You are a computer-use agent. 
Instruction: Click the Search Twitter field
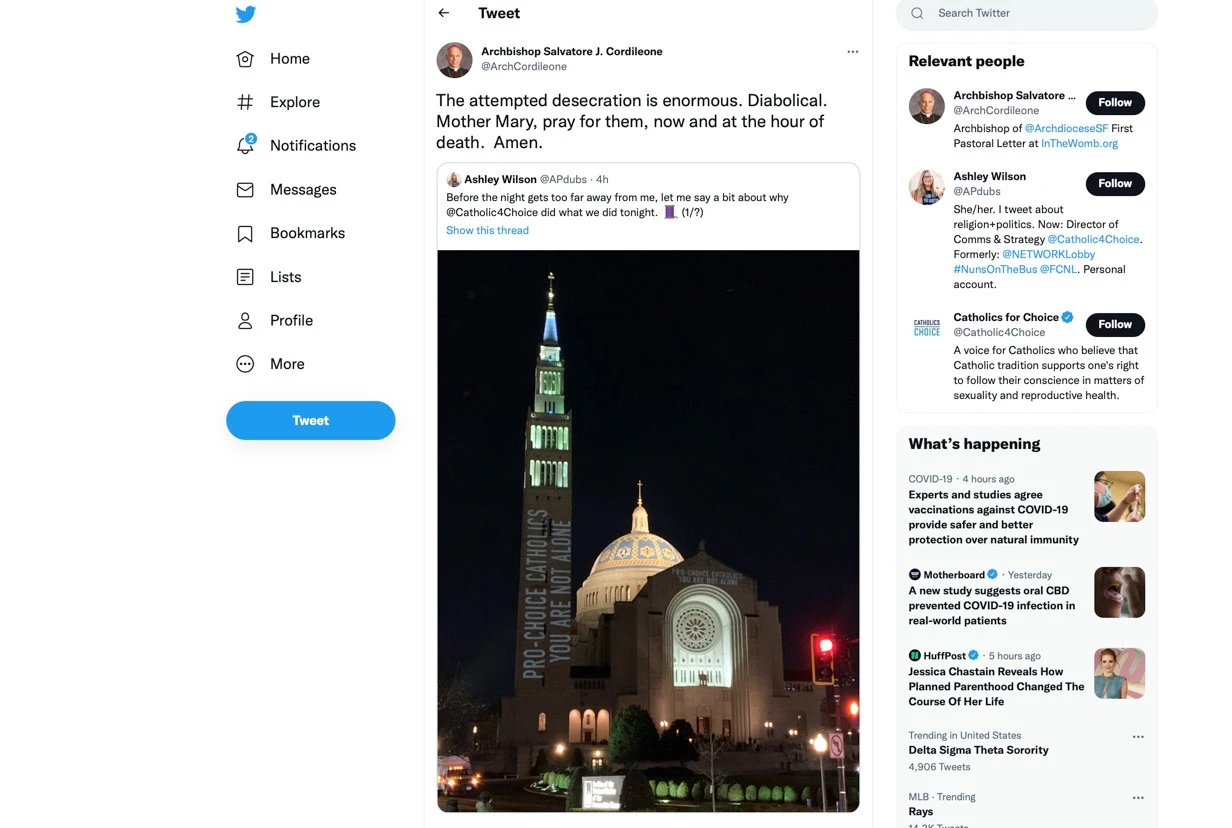click(1040, 13)
